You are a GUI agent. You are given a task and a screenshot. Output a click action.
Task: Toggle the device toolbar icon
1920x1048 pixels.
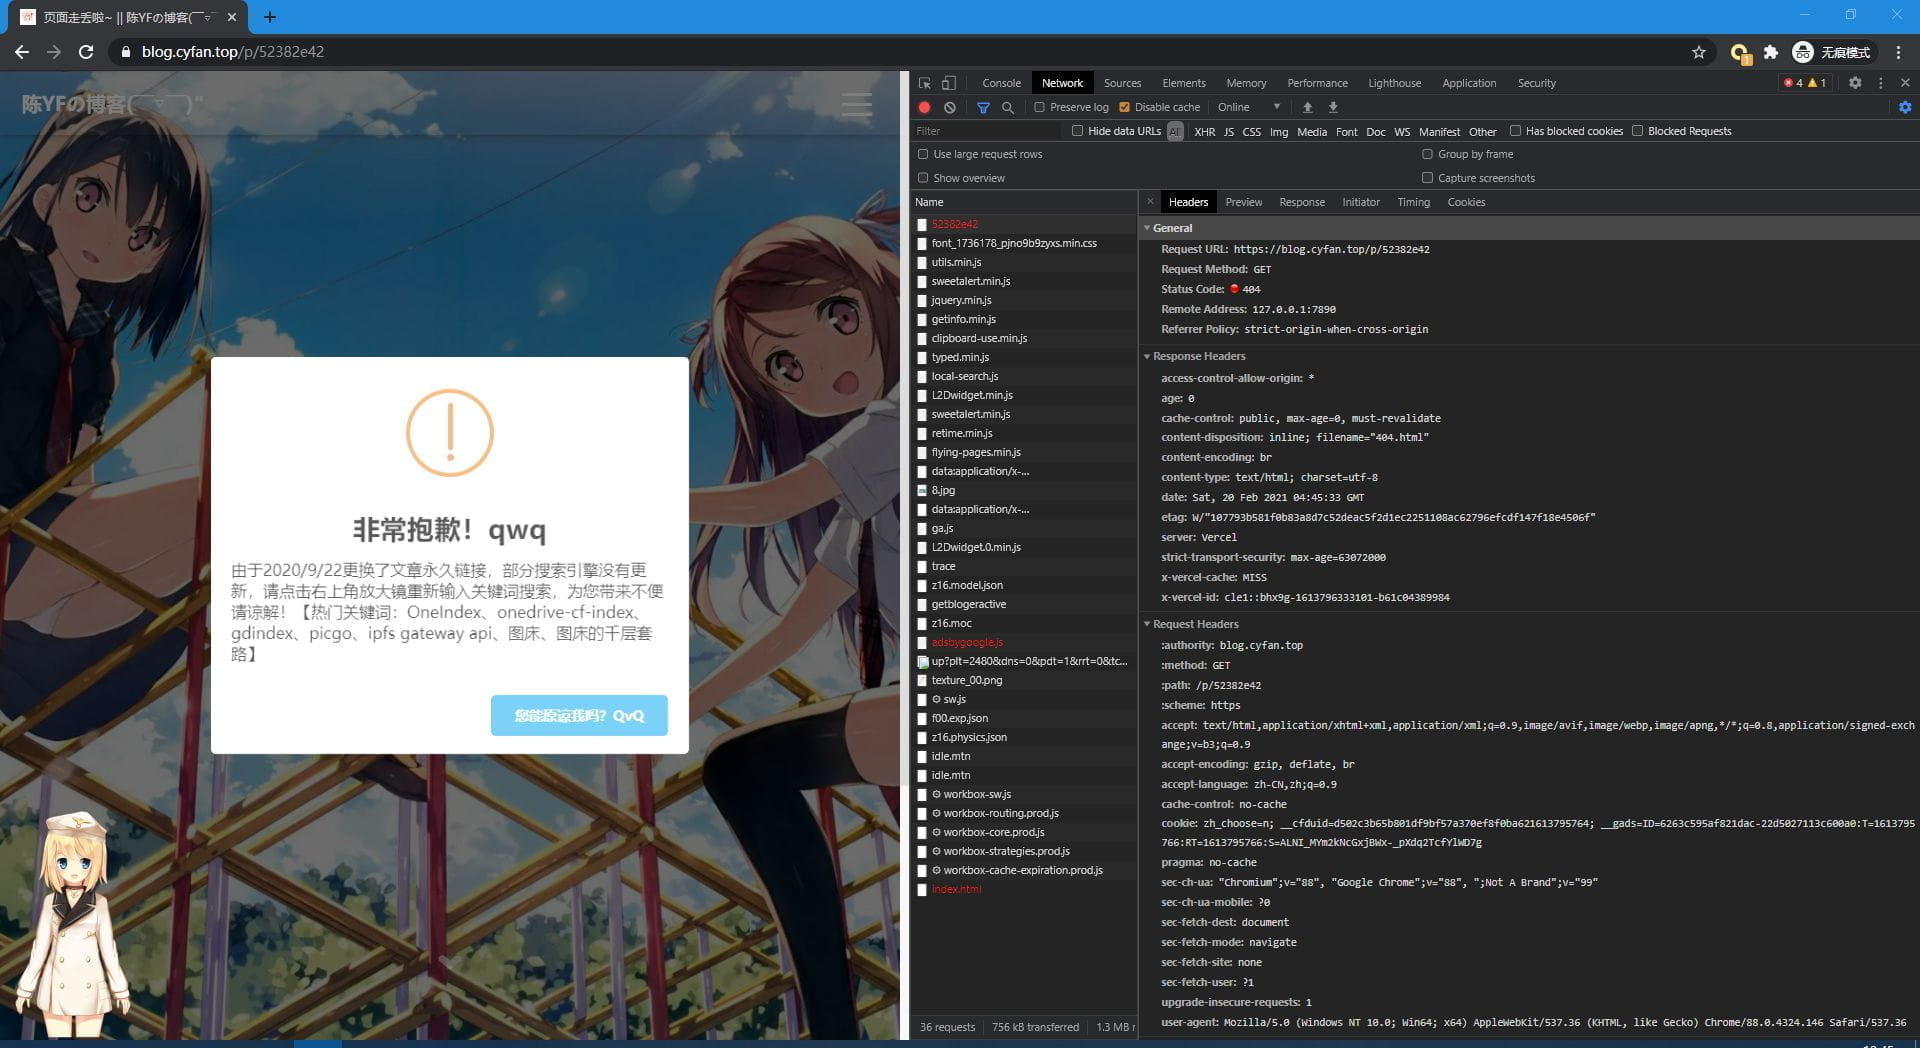pos(949,83)
